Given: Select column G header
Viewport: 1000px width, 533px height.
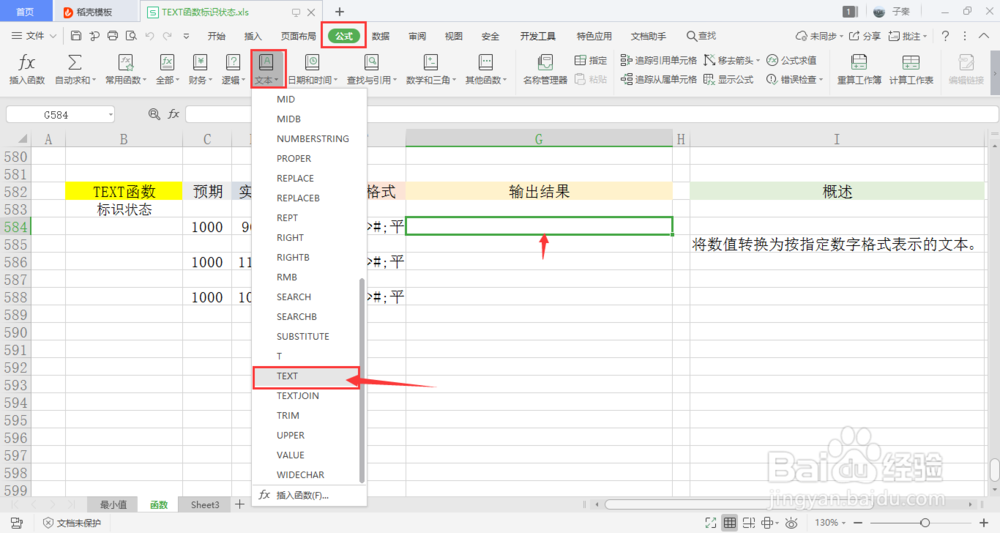Looking at the screenshot, I should pos(539,139).
